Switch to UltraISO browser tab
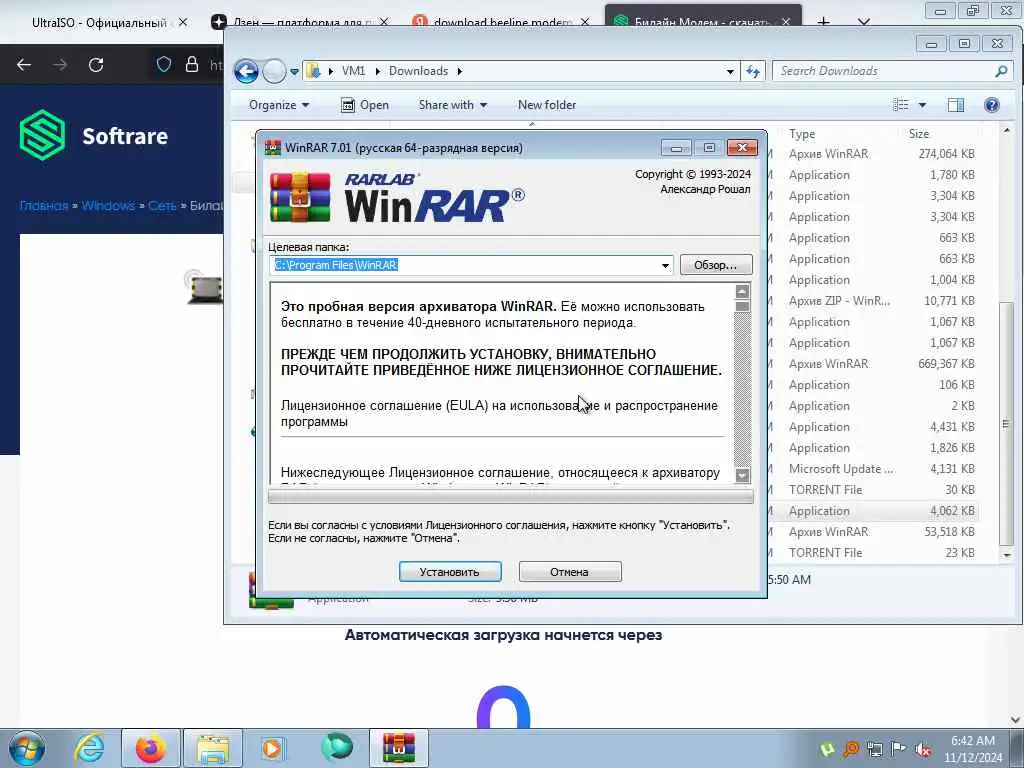Viewport: 1024px width, 768px height. 98,22
